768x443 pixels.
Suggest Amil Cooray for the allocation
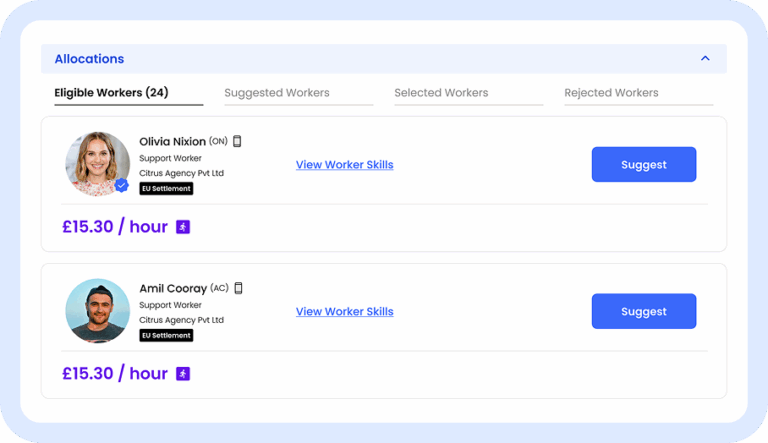643,311
